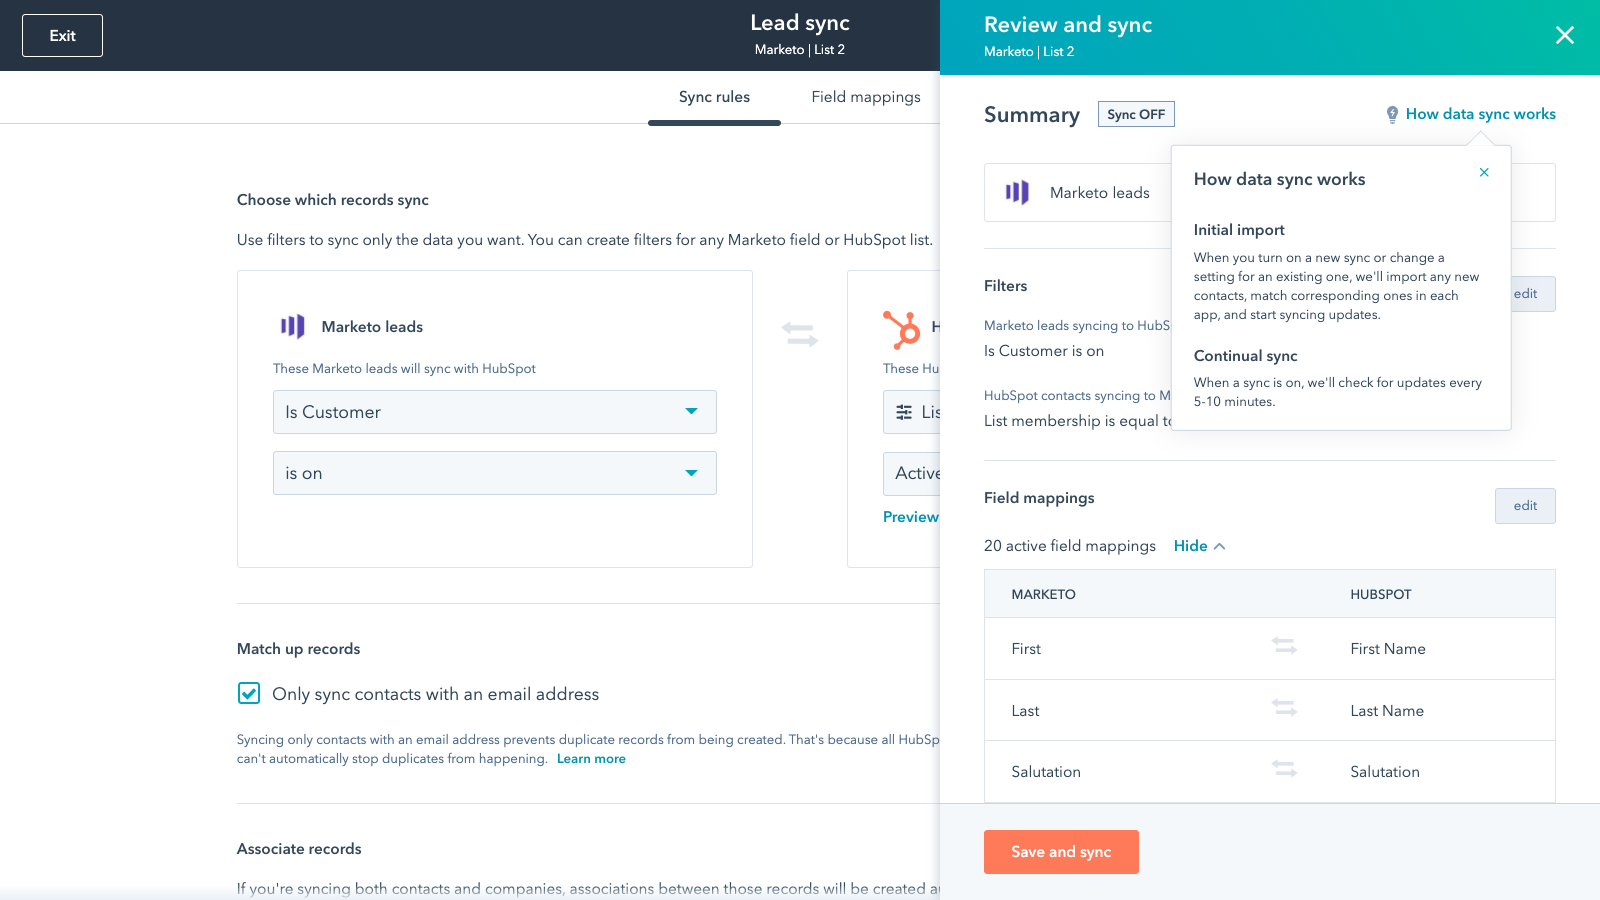The image size is (1600, 900).
Task: Click the Marketo icon in the Review summary panel
Action: coord(1017,192)
